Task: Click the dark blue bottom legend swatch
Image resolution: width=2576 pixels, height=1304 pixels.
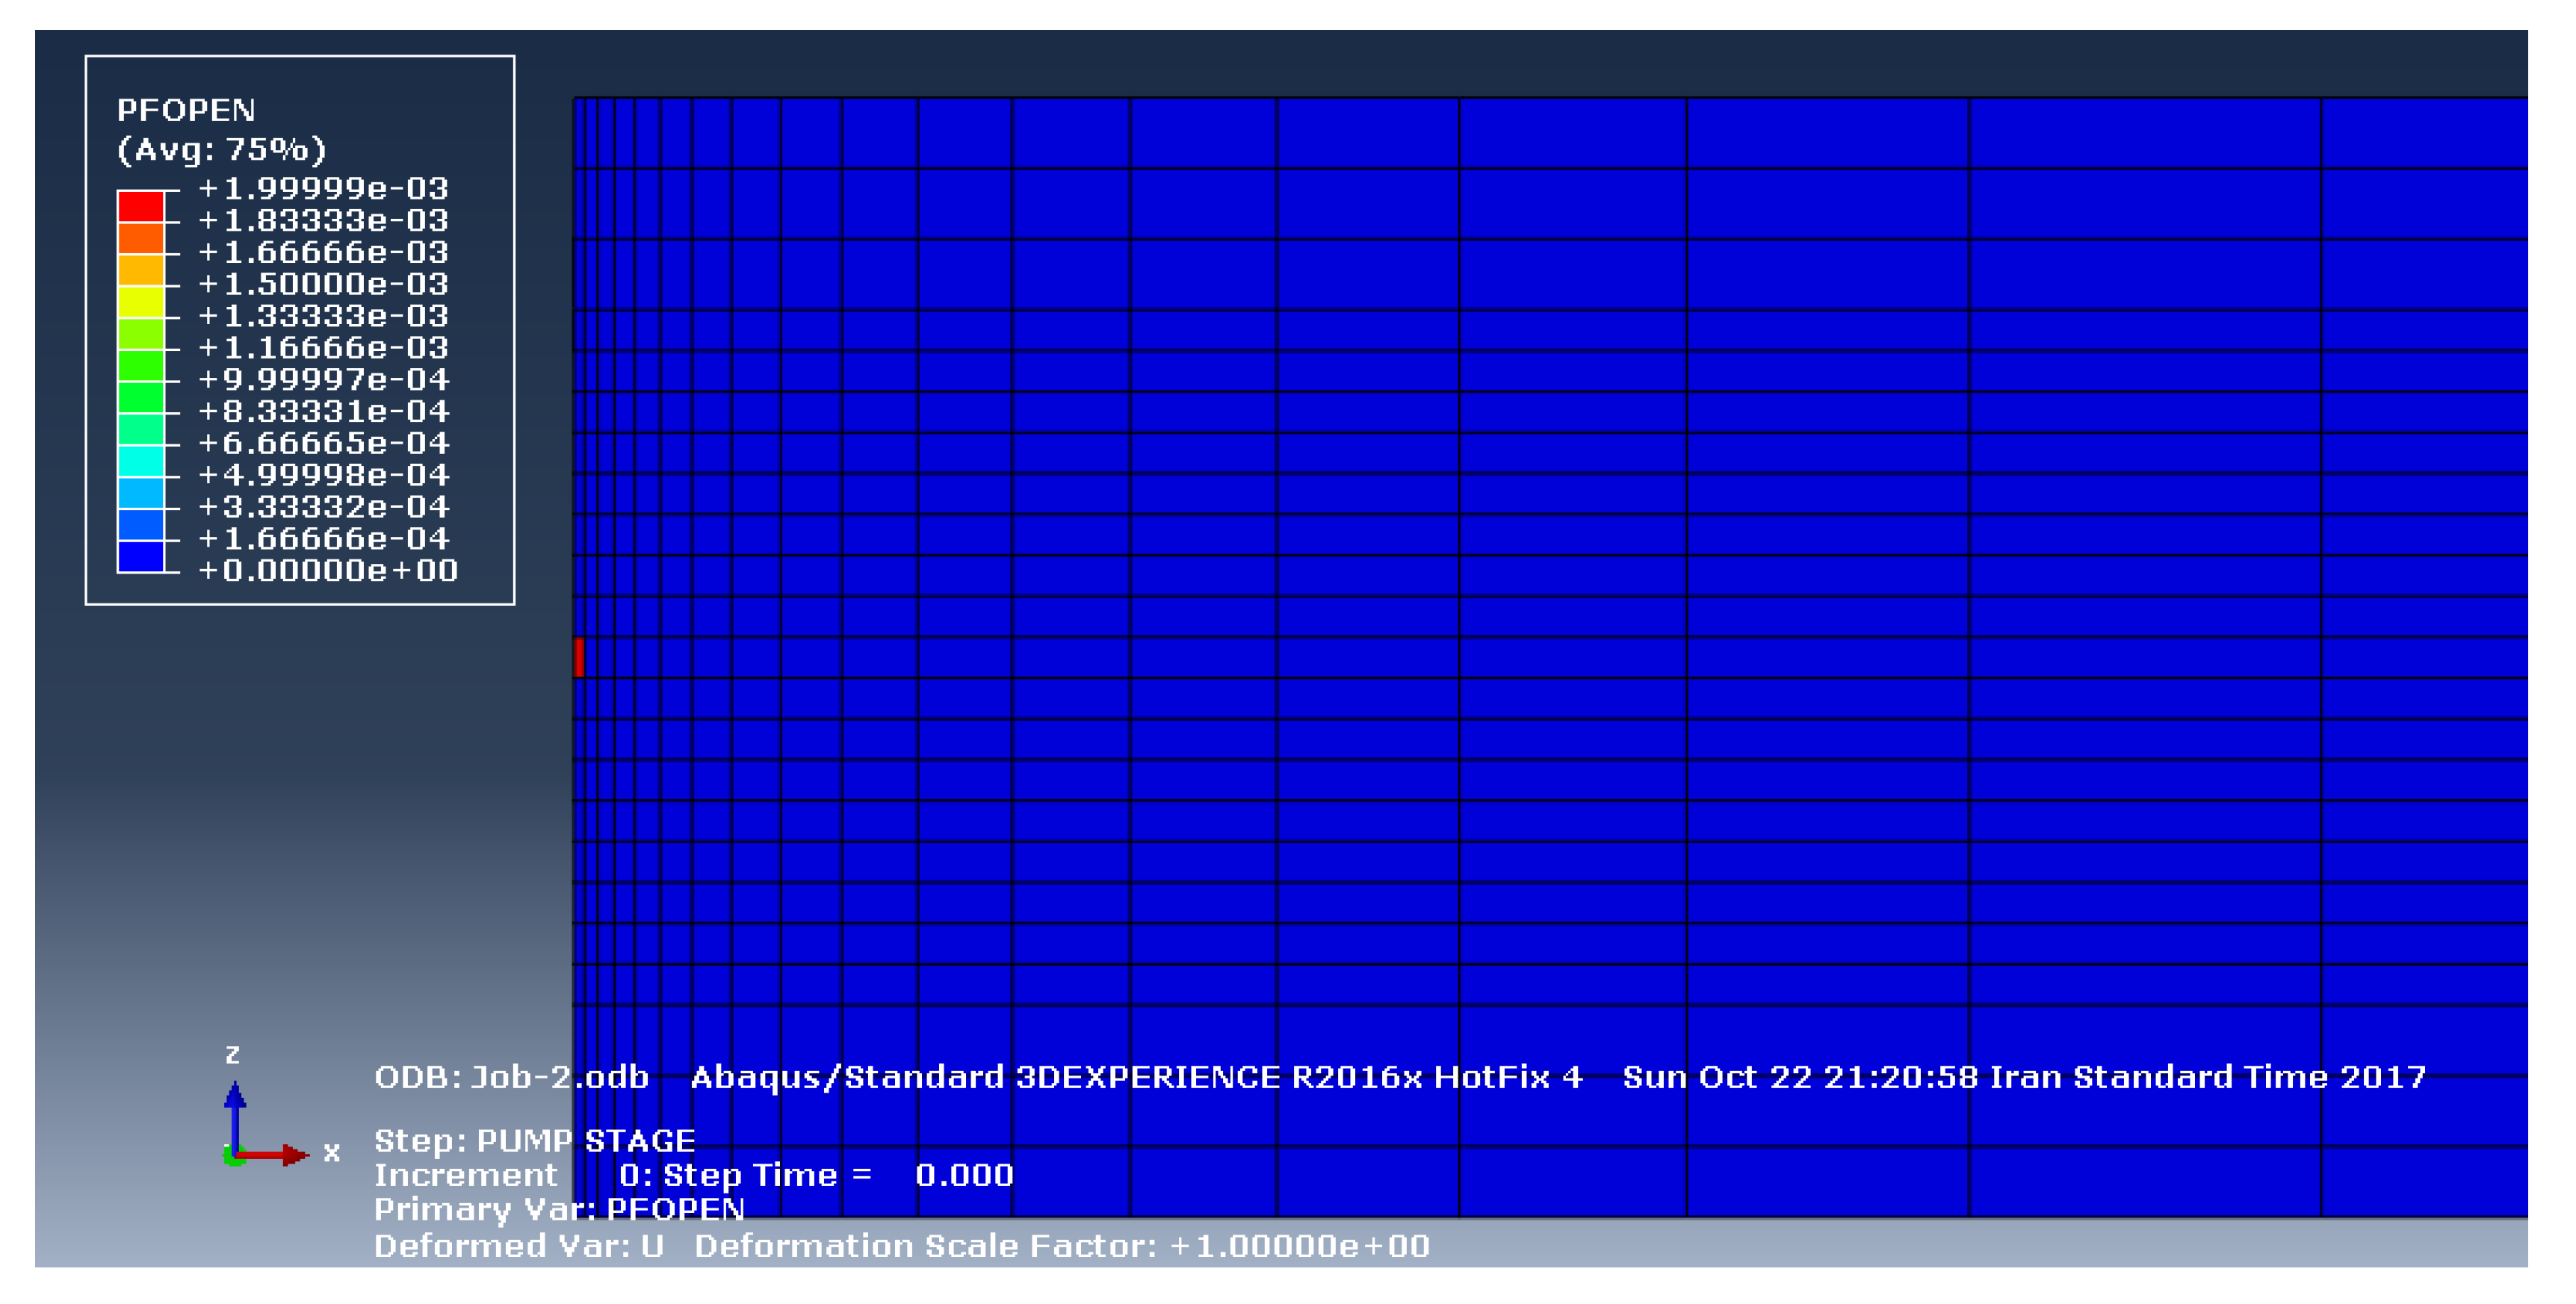Action: point(140,556)
